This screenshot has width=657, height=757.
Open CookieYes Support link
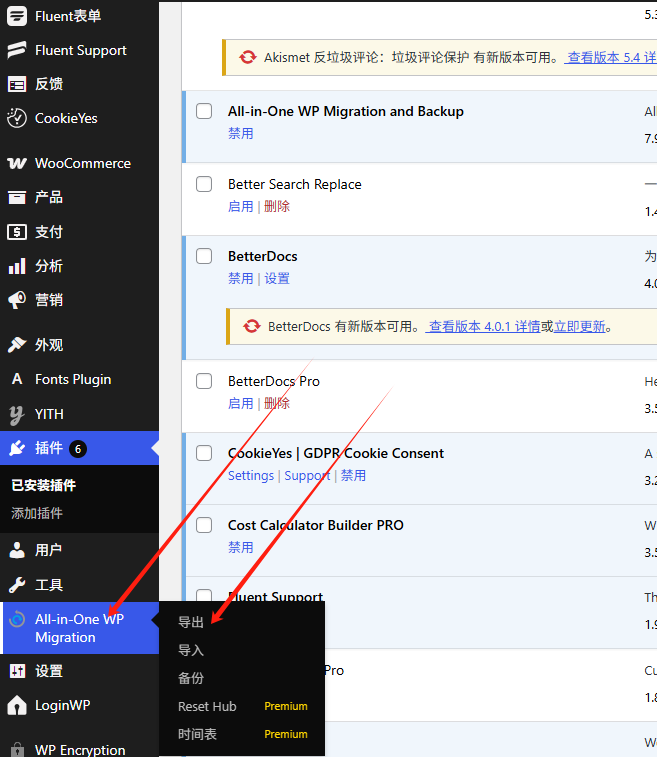point(307,476)
